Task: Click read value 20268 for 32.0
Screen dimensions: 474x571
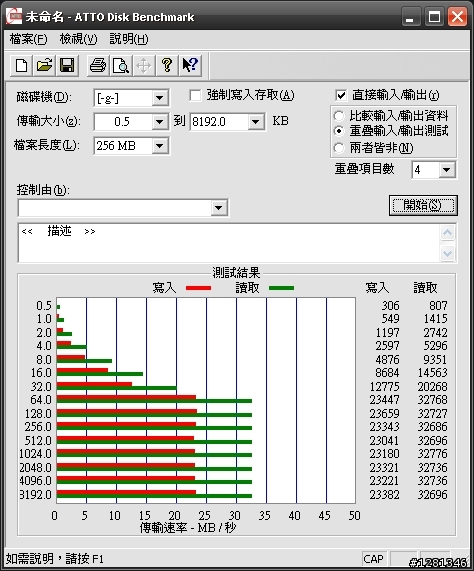Action: coord(432,386)
